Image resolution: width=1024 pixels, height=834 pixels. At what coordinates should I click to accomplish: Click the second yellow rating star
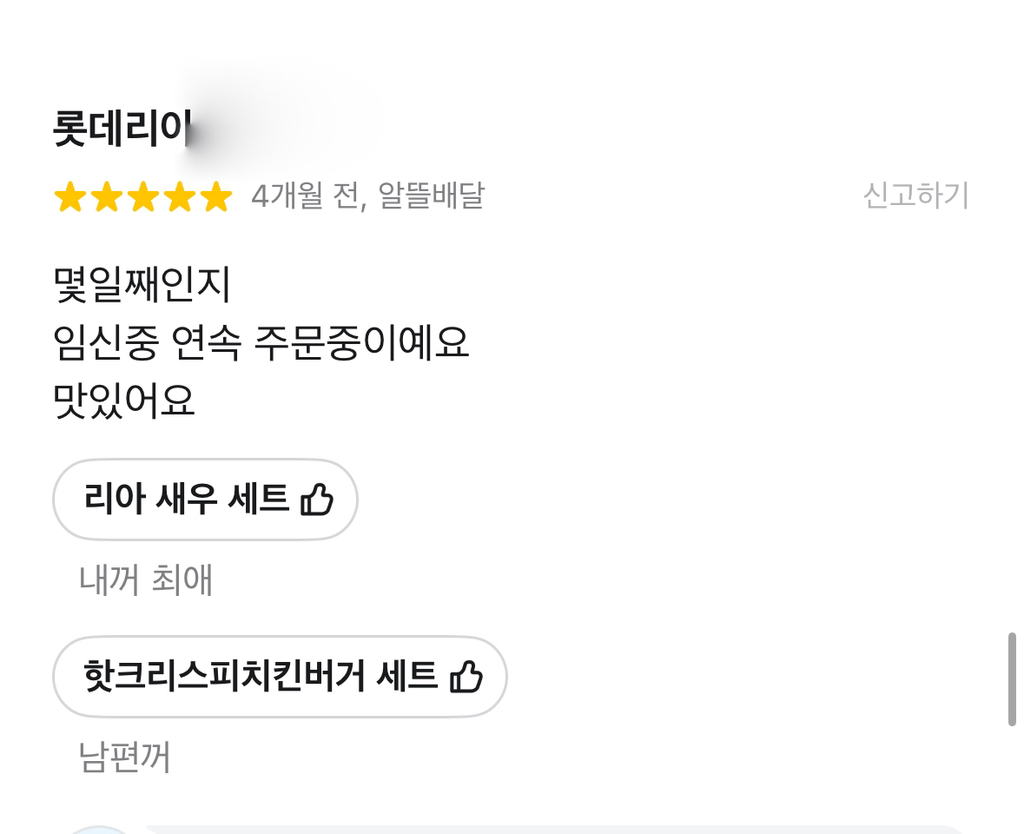106,197
